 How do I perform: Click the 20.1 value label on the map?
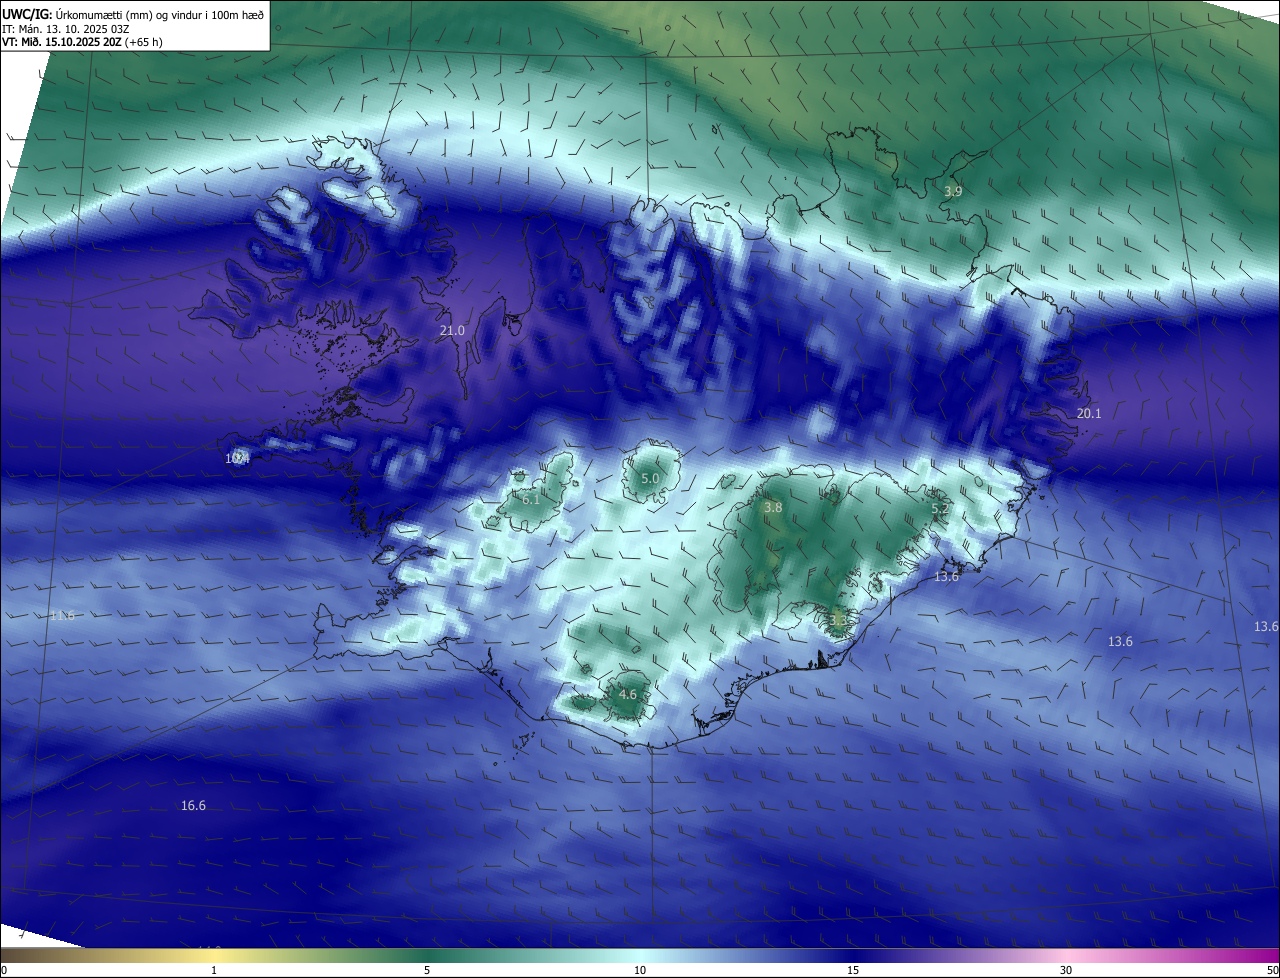click(1088, 413)
